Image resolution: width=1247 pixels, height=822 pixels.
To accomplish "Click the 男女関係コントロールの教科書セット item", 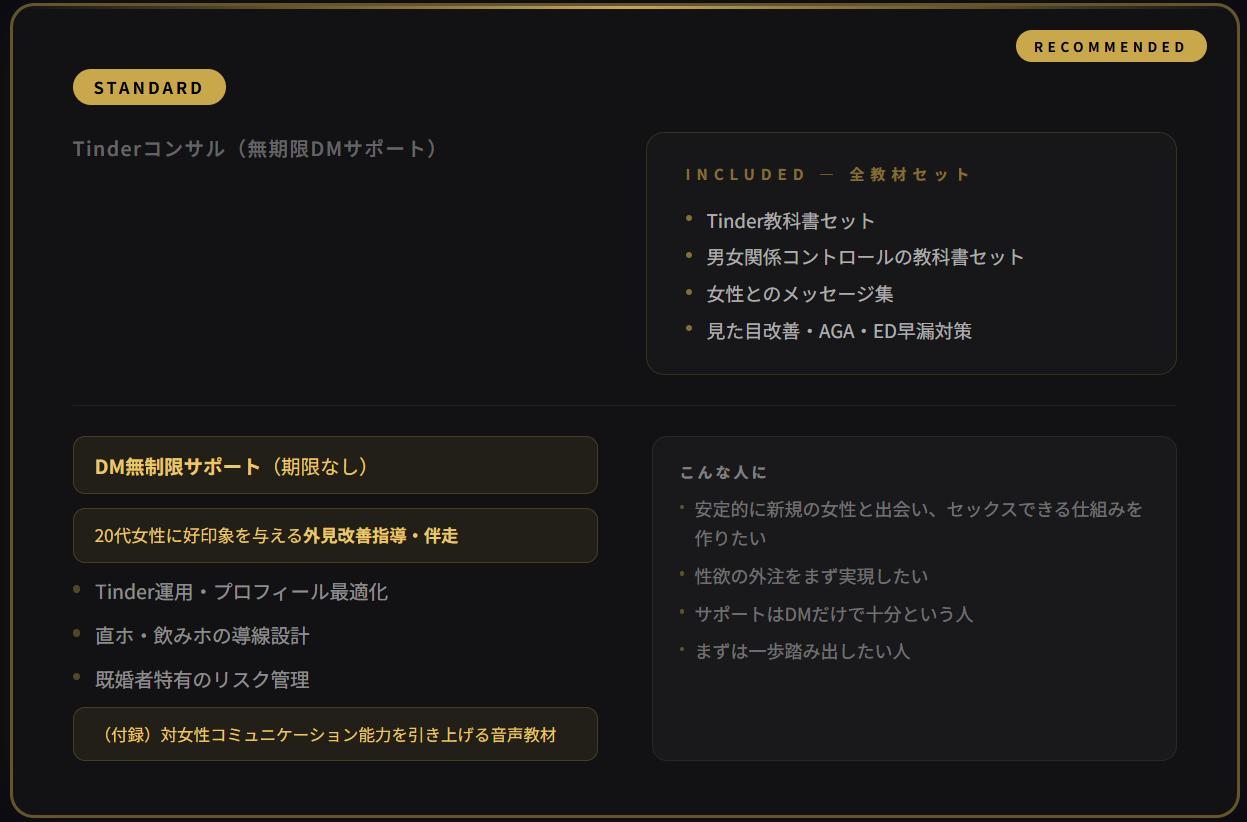I will (x=865, y=257).
